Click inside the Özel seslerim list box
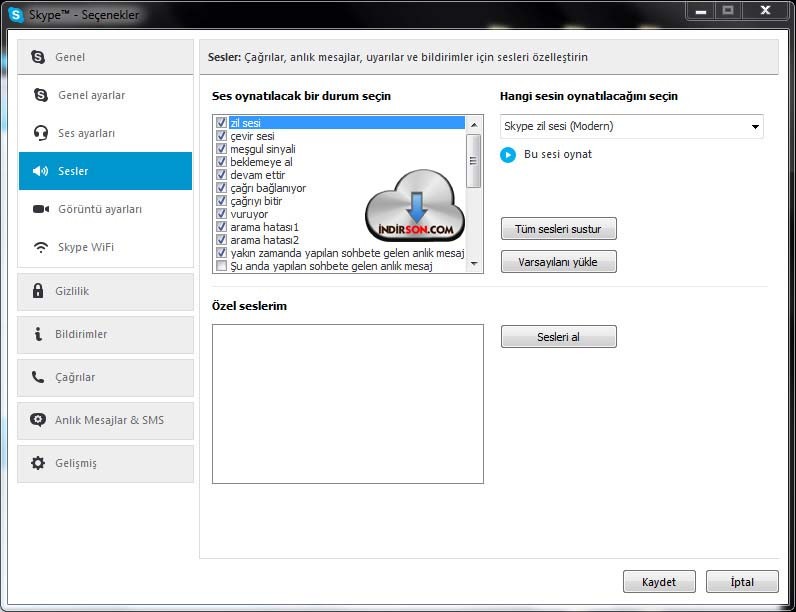This screenshot has width=796, height=612. coord(348,404)
